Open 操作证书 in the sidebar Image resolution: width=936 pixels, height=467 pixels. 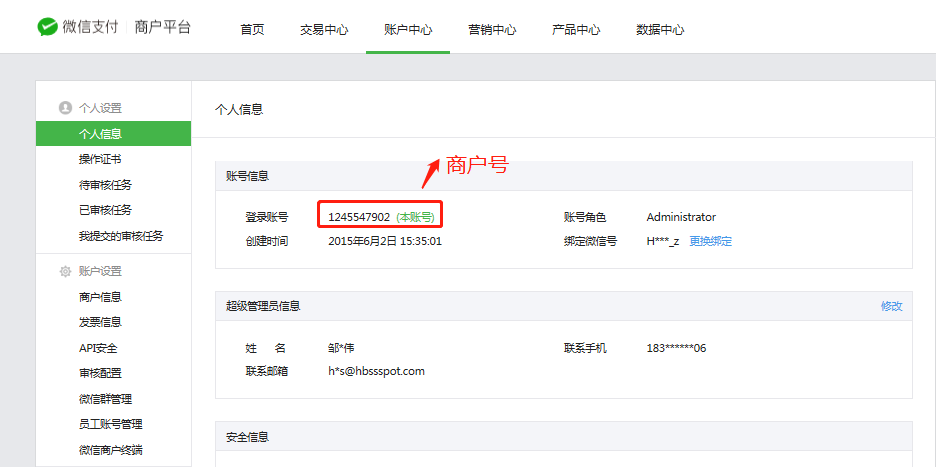pos(100,159)
